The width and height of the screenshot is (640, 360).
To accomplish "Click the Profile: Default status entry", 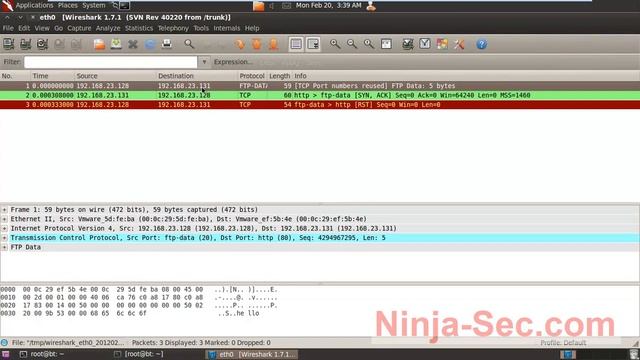I will pyautogui.click(x=563, y=343).
